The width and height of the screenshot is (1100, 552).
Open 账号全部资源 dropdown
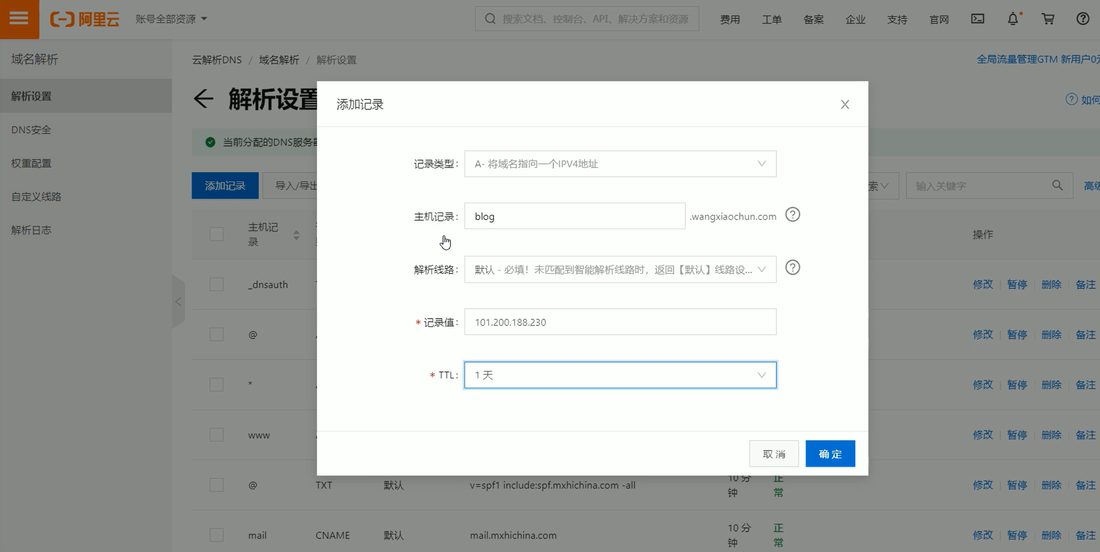[x=172, y=19]
